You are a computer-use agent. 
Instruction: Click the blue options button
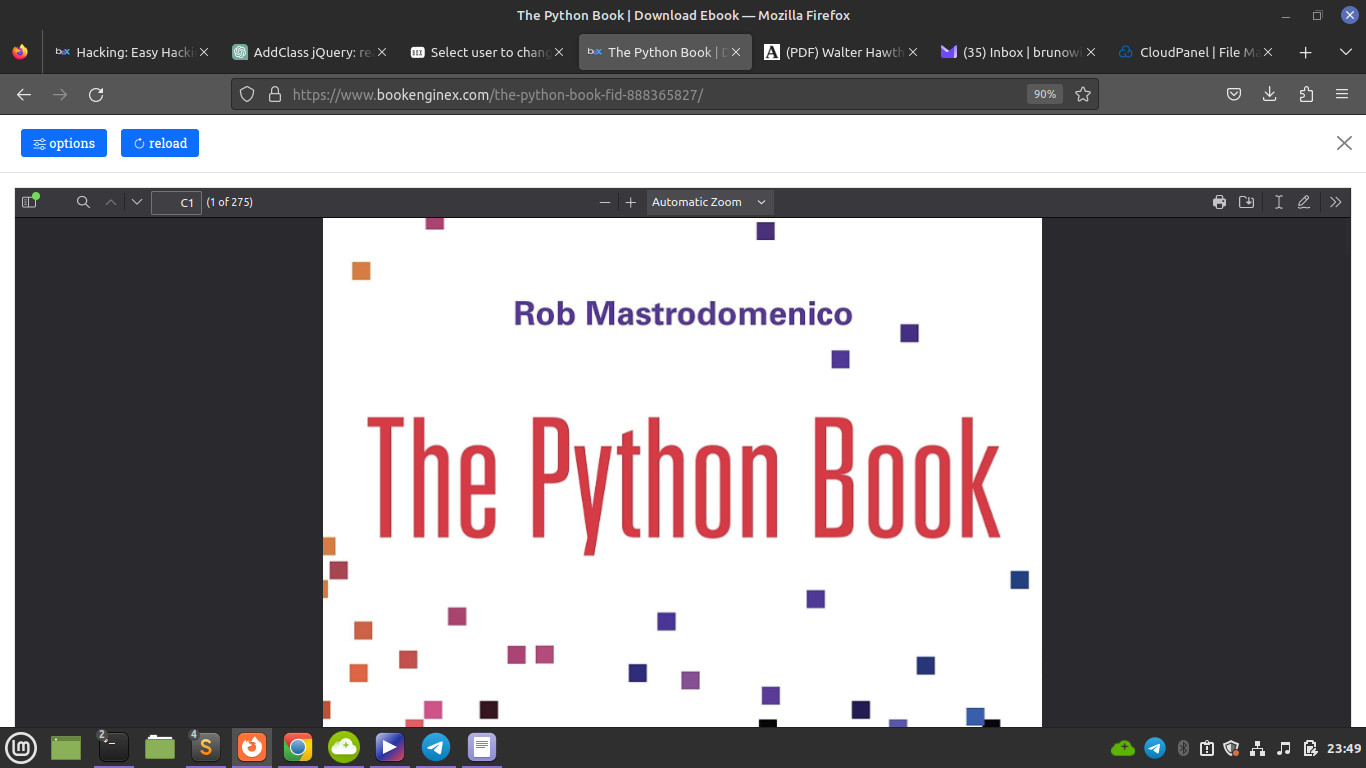point(64,143)
